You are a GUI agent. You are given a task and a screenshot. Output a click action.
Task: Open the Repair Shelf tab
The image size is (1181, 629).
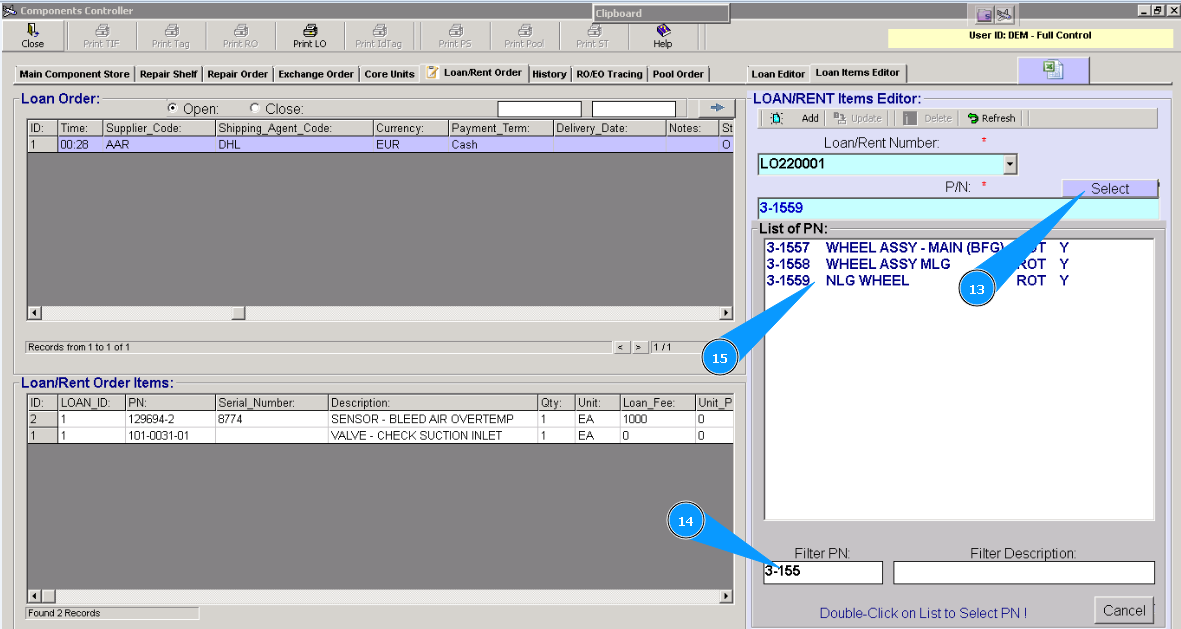tap(169, 74)
